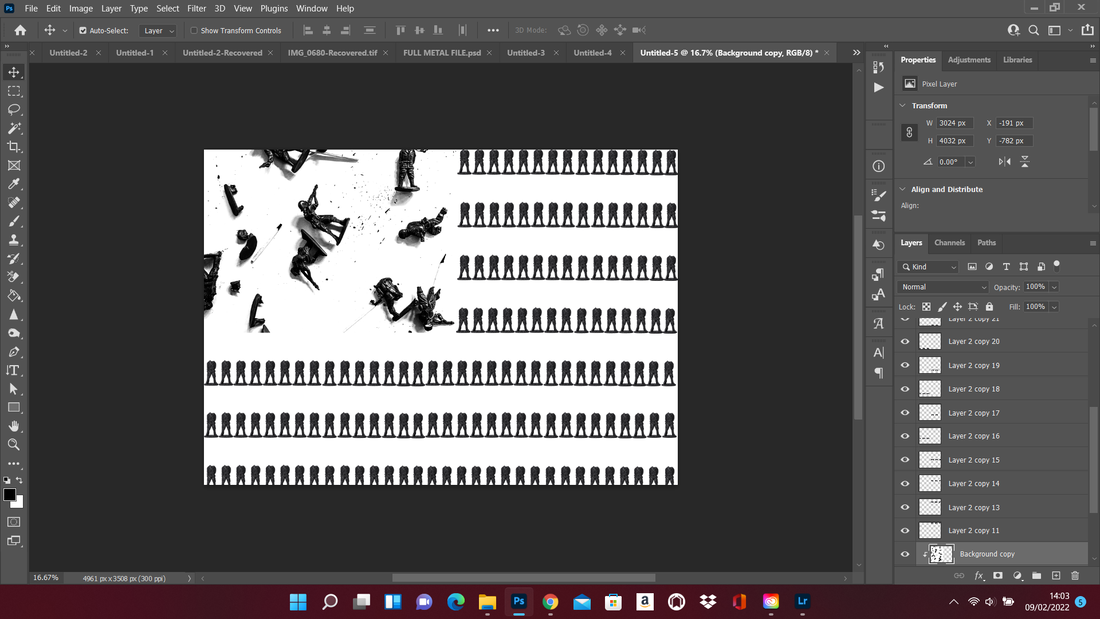Click the foreground color swatch
This screenshot has height=619, width=1100.
tap(9, 494)
